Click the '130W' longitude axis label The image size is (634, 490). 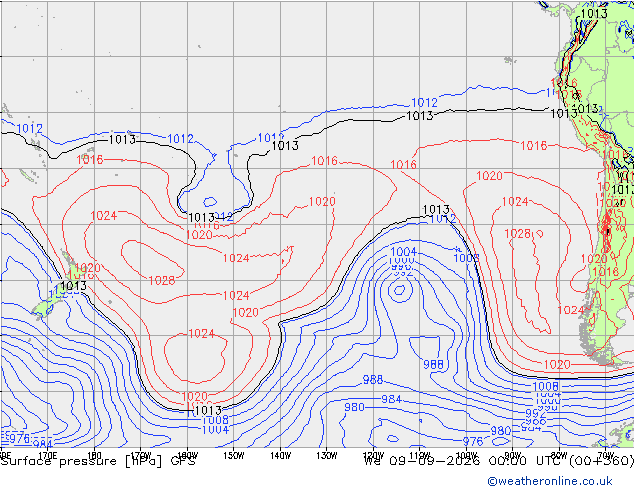(x=327, y=456)
